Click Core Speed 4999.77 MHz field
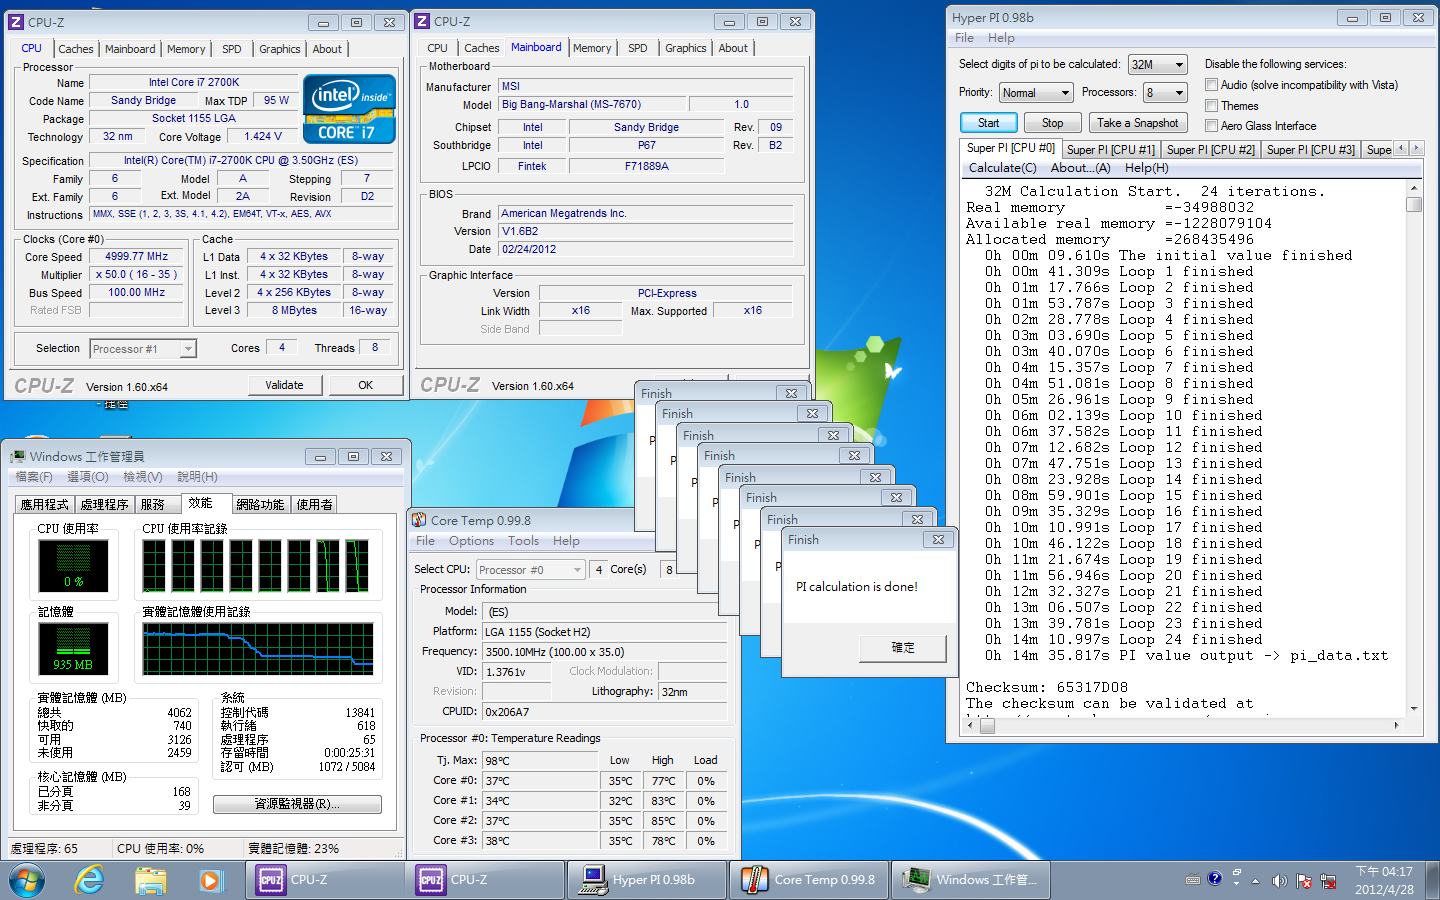Viewport: 1440px width, 900px height. [137, 257]
